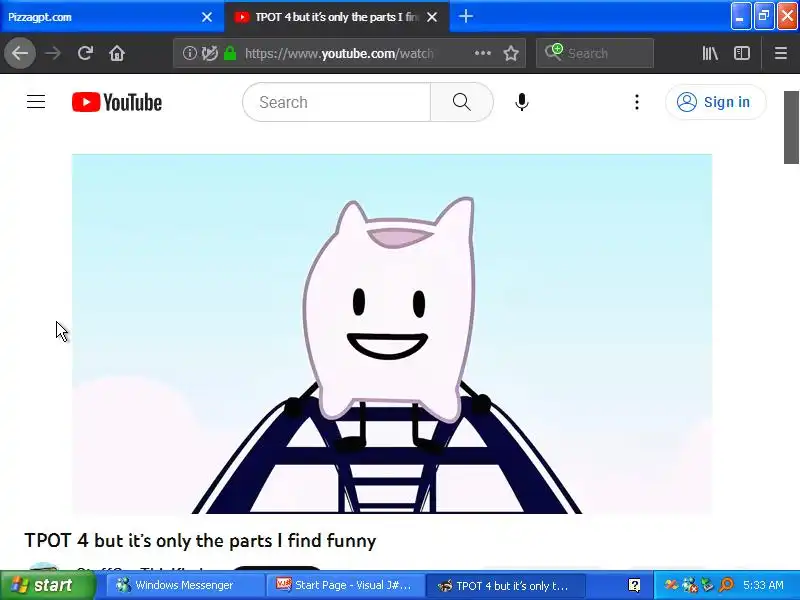The height and width of the screenshot is (600, 800).
Task: Go to YouTube home via logo
Action: pos(117,102)
